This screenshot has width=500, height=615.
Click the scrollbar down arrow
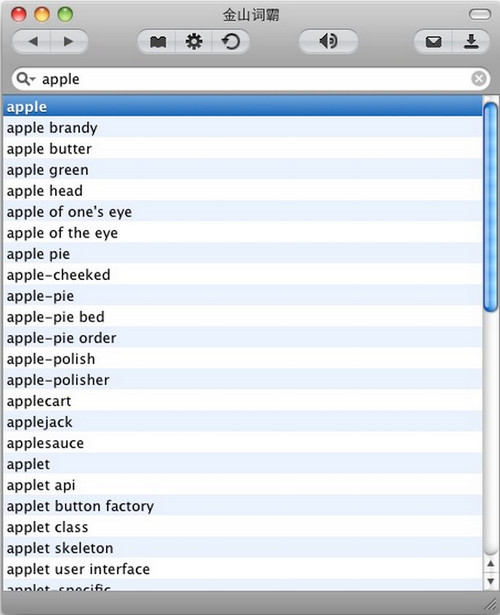491,581
